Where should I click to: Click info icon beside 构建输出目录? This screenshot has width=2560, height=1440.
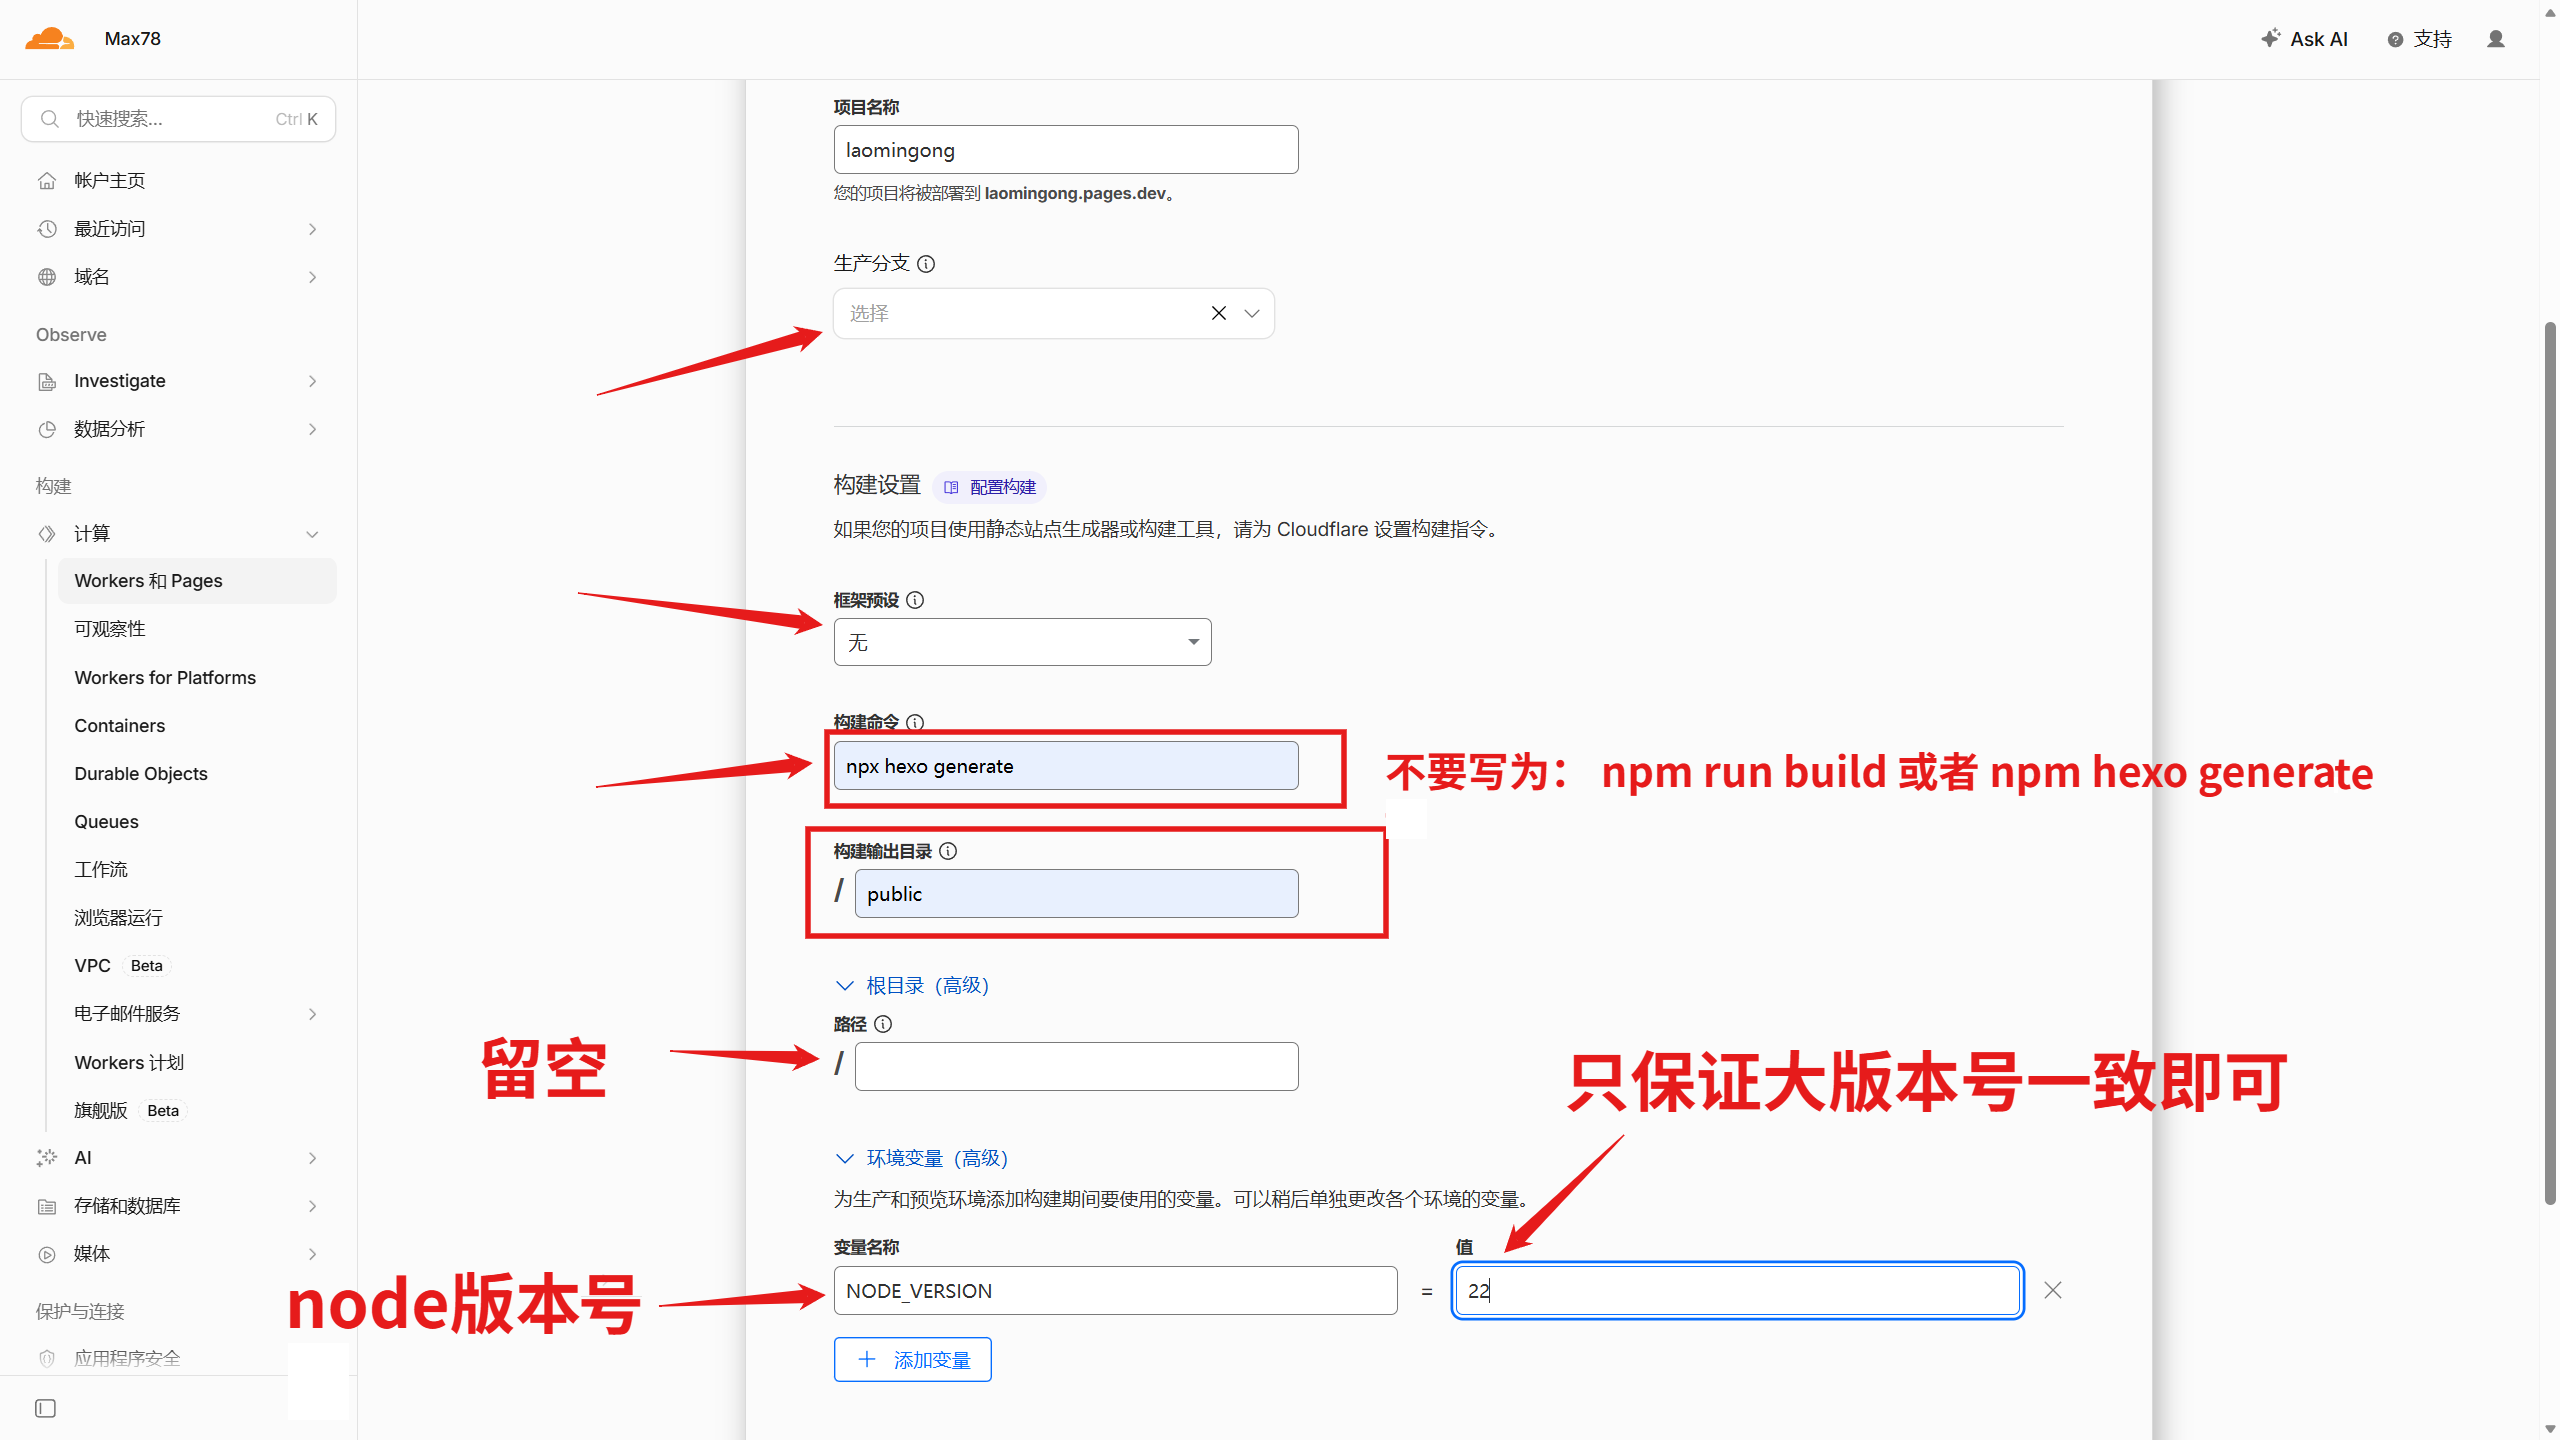948,851
